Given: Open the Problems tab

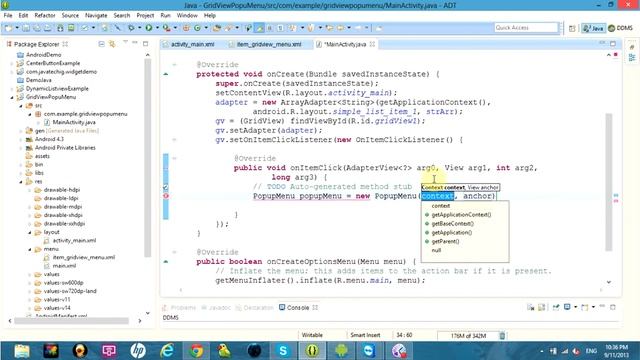Looking at the screenshot, I should (179, 307).
